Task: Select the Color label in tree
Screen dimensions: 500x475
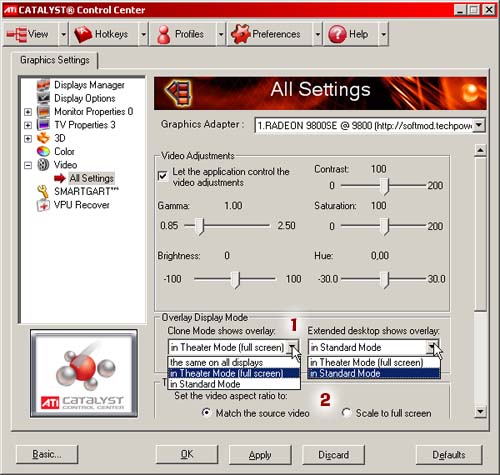Action: [x=64, y=152]
